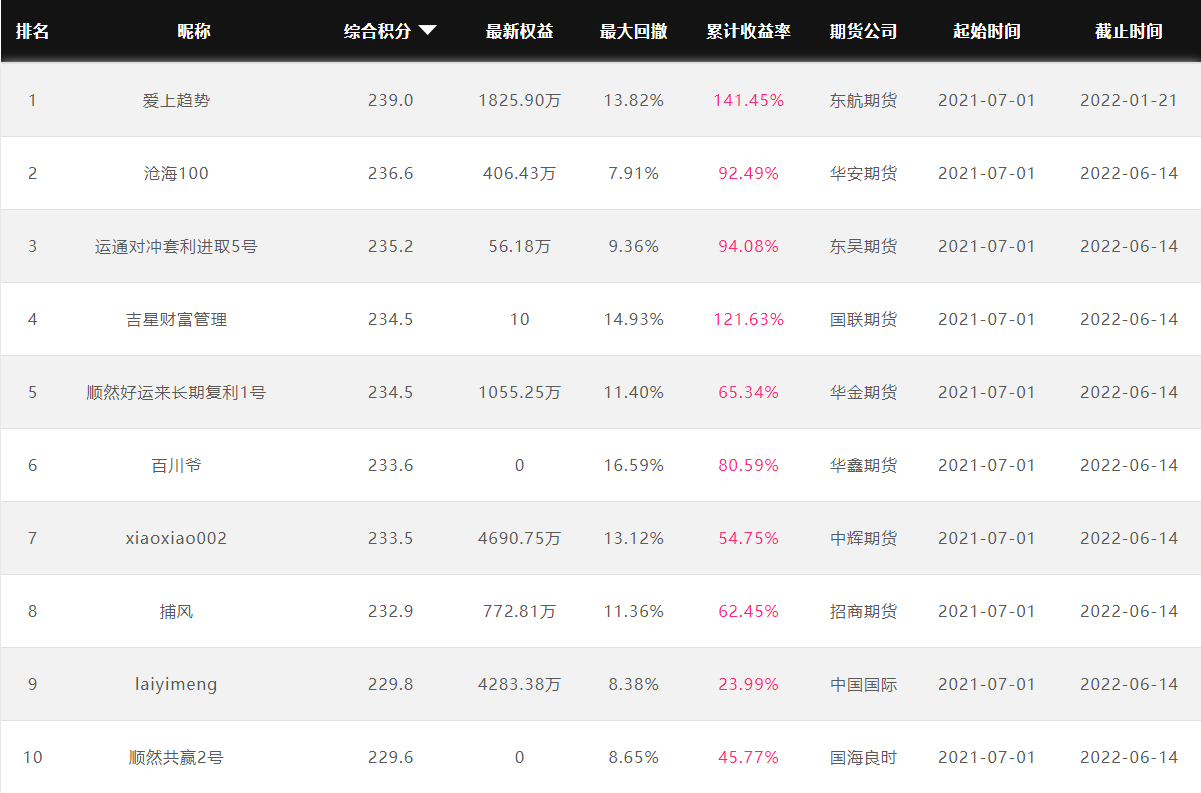Image resolution: width=1201 pixels, height=793 pixels.
Task: Click return rate 23.99%
Action: pos(749,684)
